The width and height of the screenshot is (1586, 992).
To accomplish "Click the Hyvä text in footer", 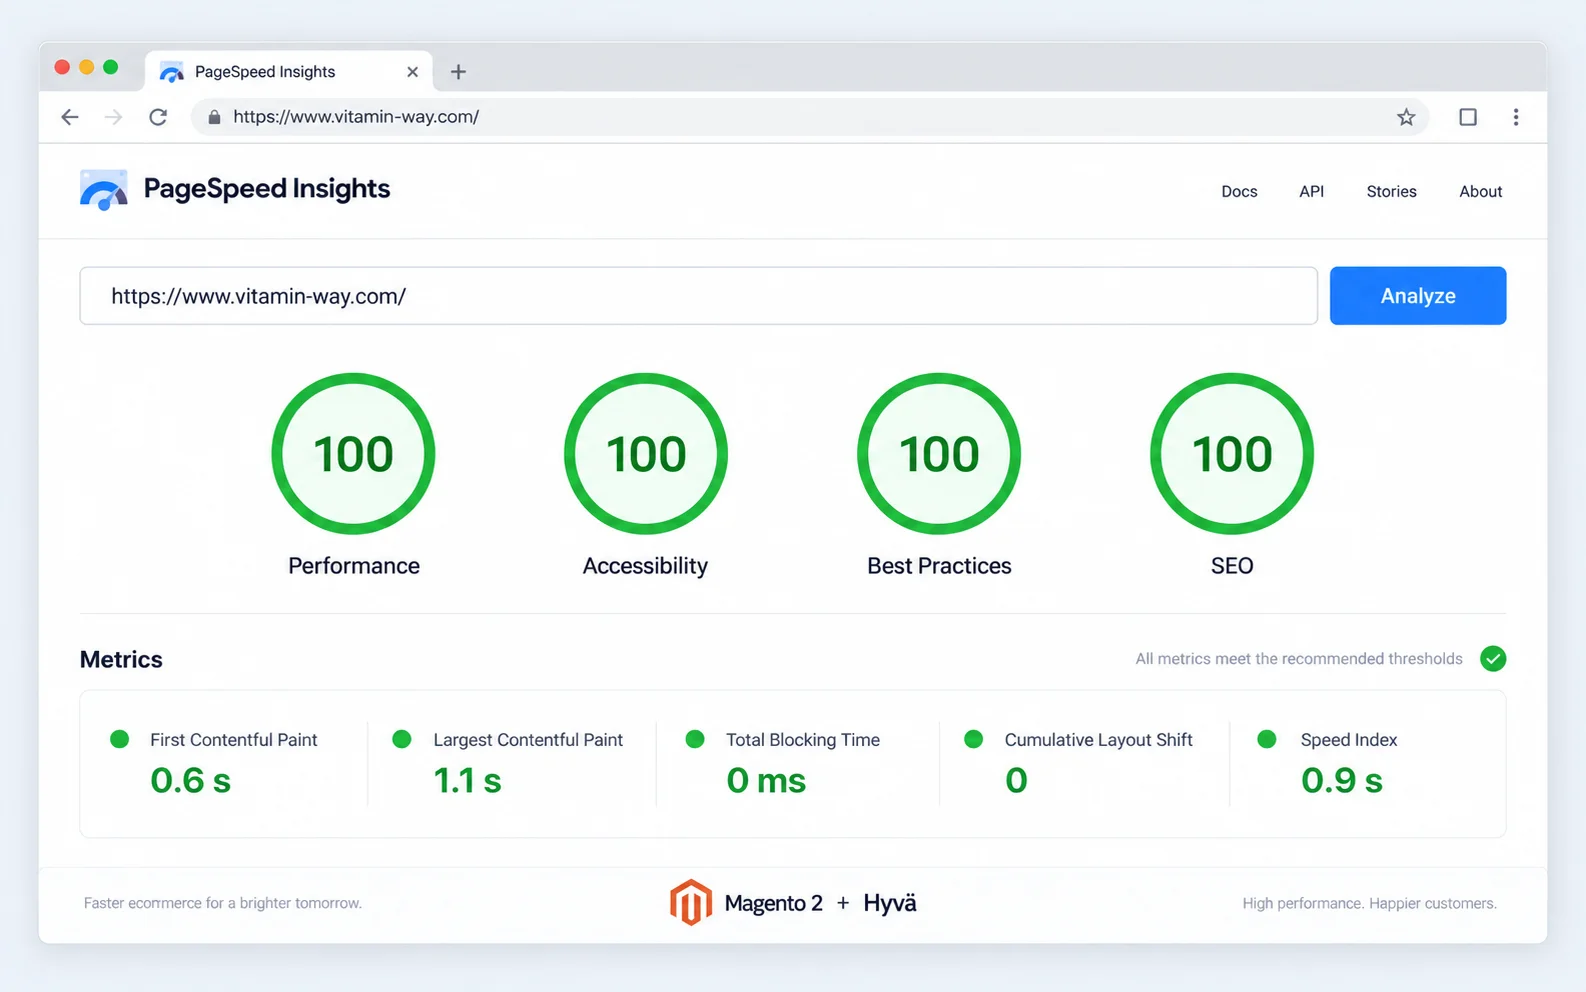I will click(x=890, y=903).
